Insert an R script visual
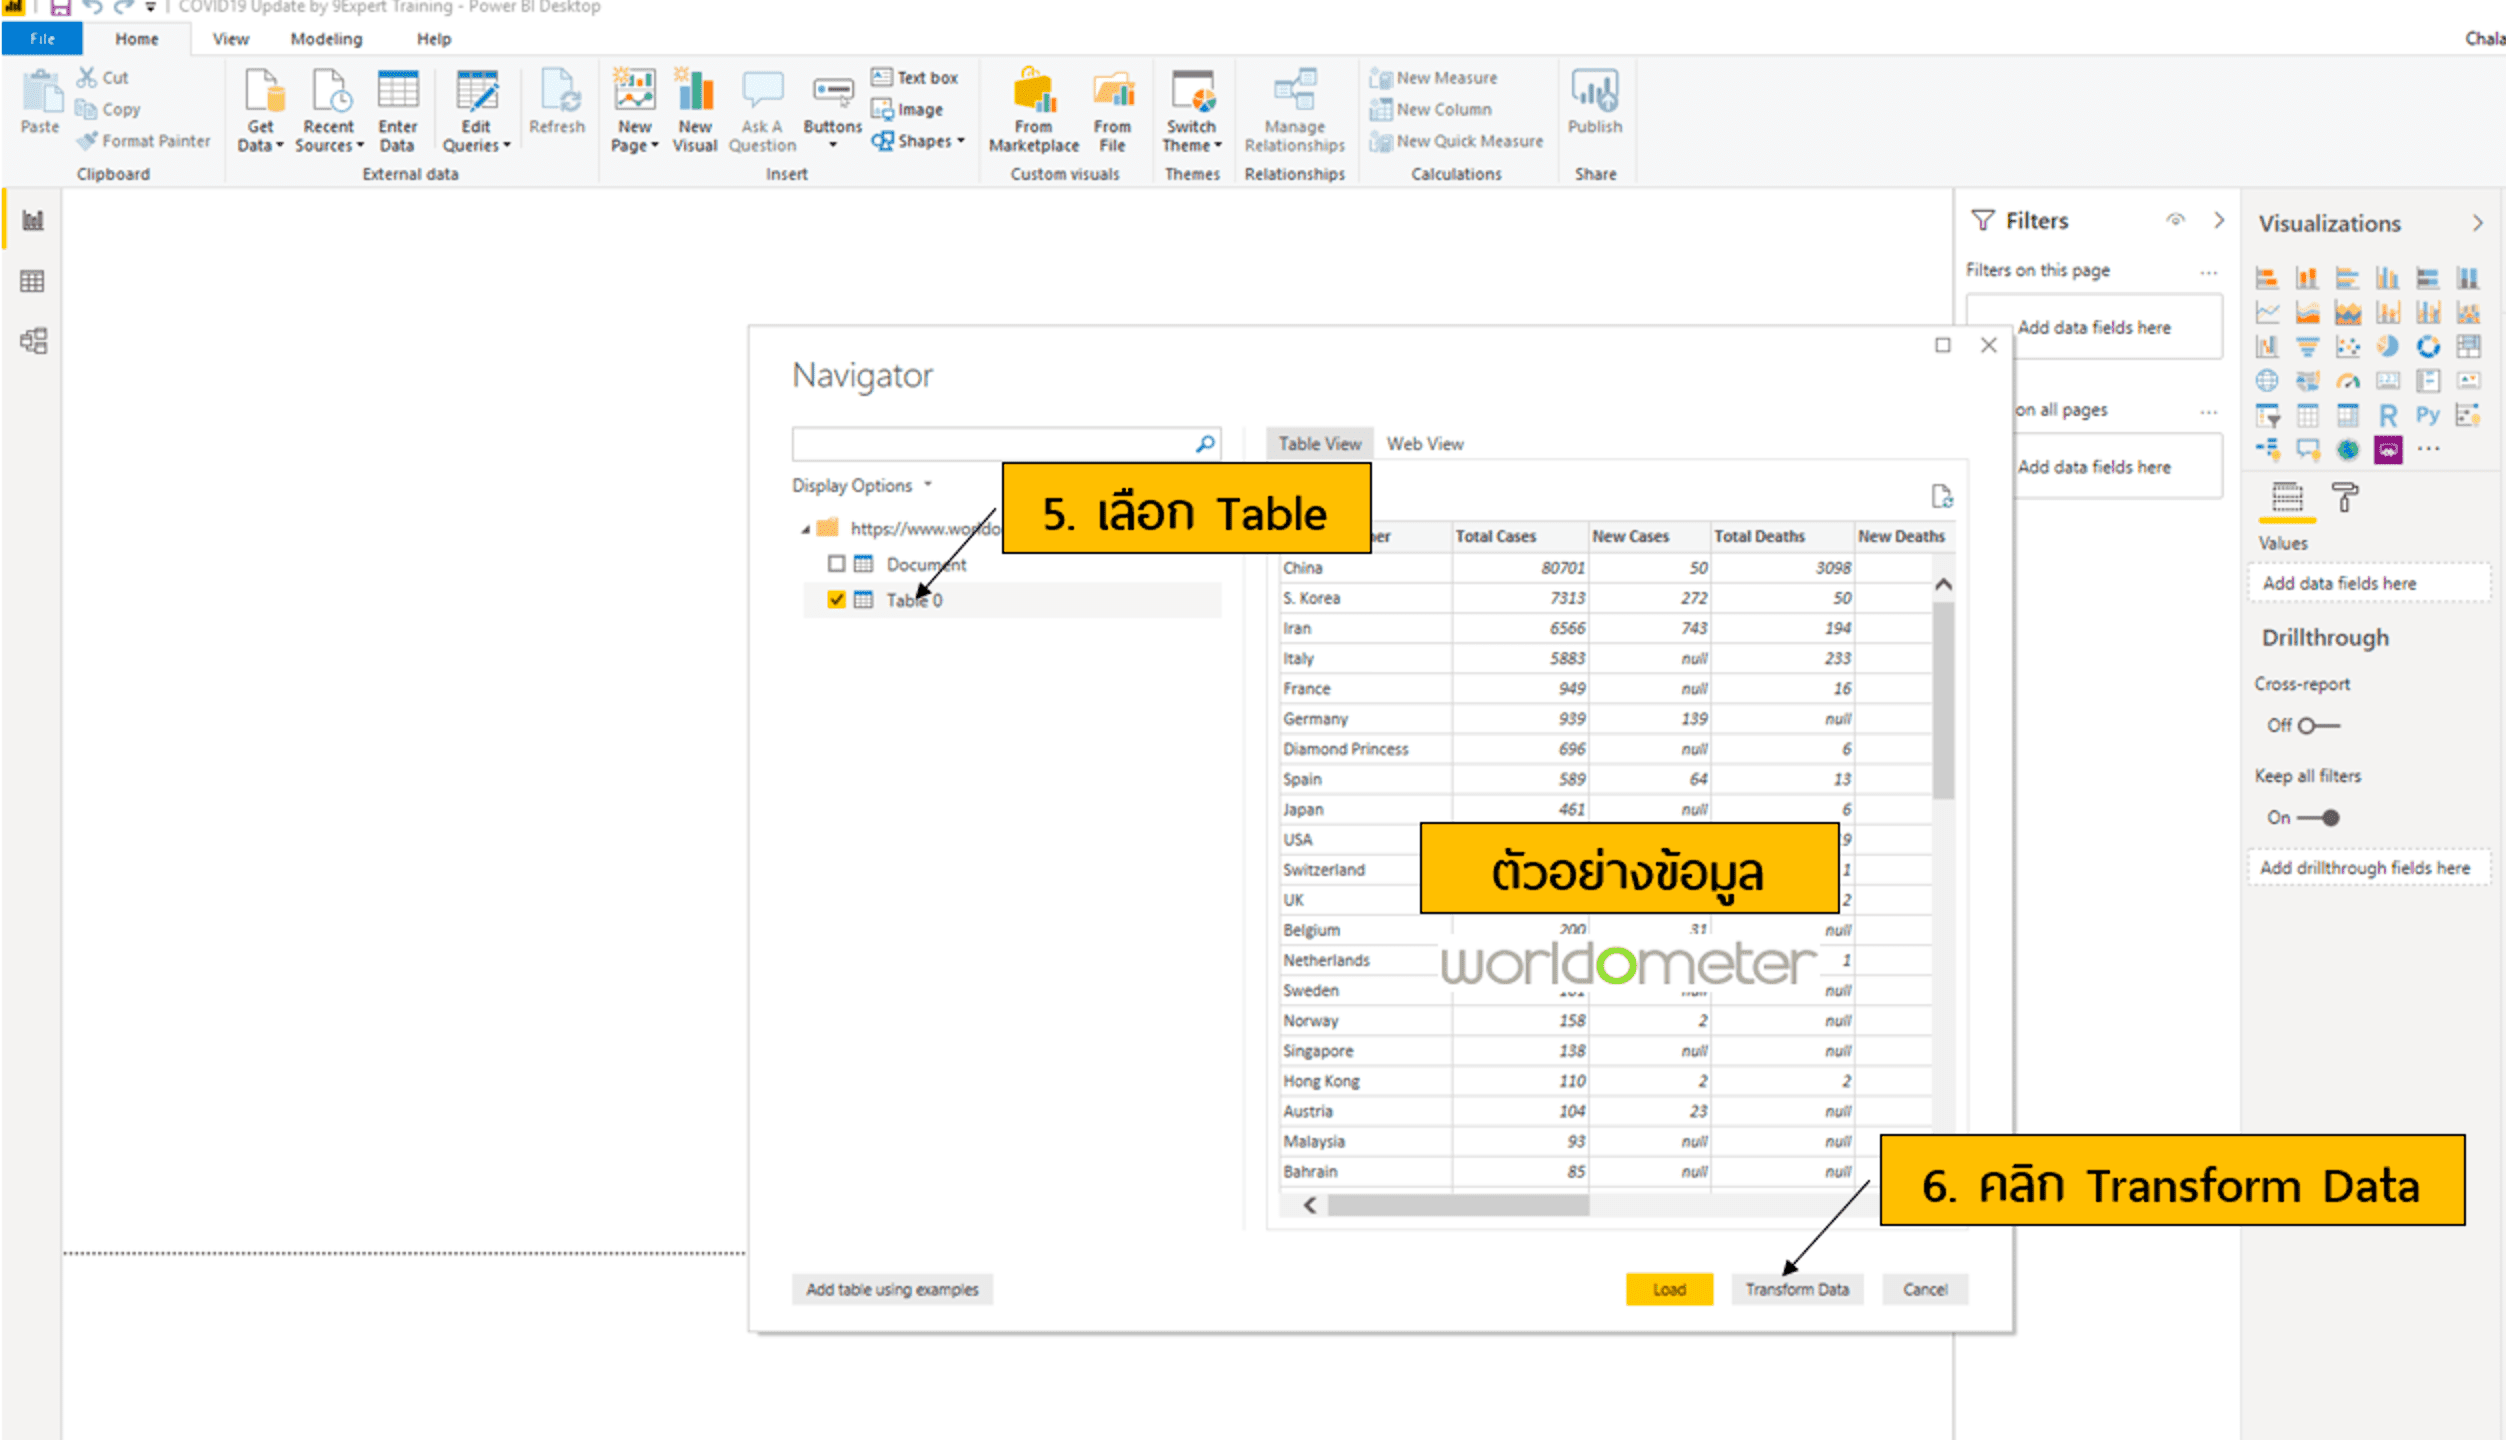This screenshot has width=2506, height=1440. click(2389, 416)
